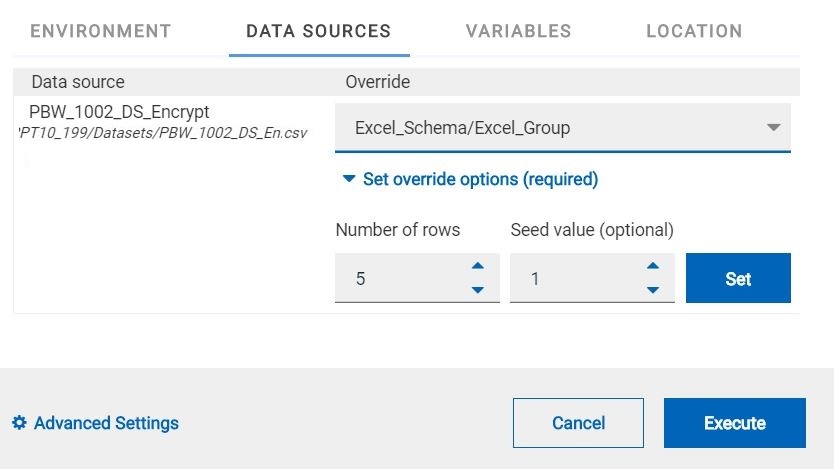Open the Variables tab
The width and height of the screenshot is (834, 469).
point(518,31)
